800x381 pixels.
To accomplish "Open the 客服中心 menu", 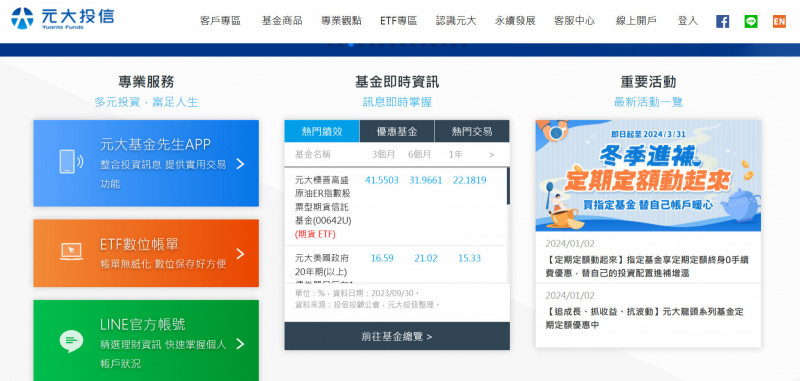I will [x=574, y=21].
